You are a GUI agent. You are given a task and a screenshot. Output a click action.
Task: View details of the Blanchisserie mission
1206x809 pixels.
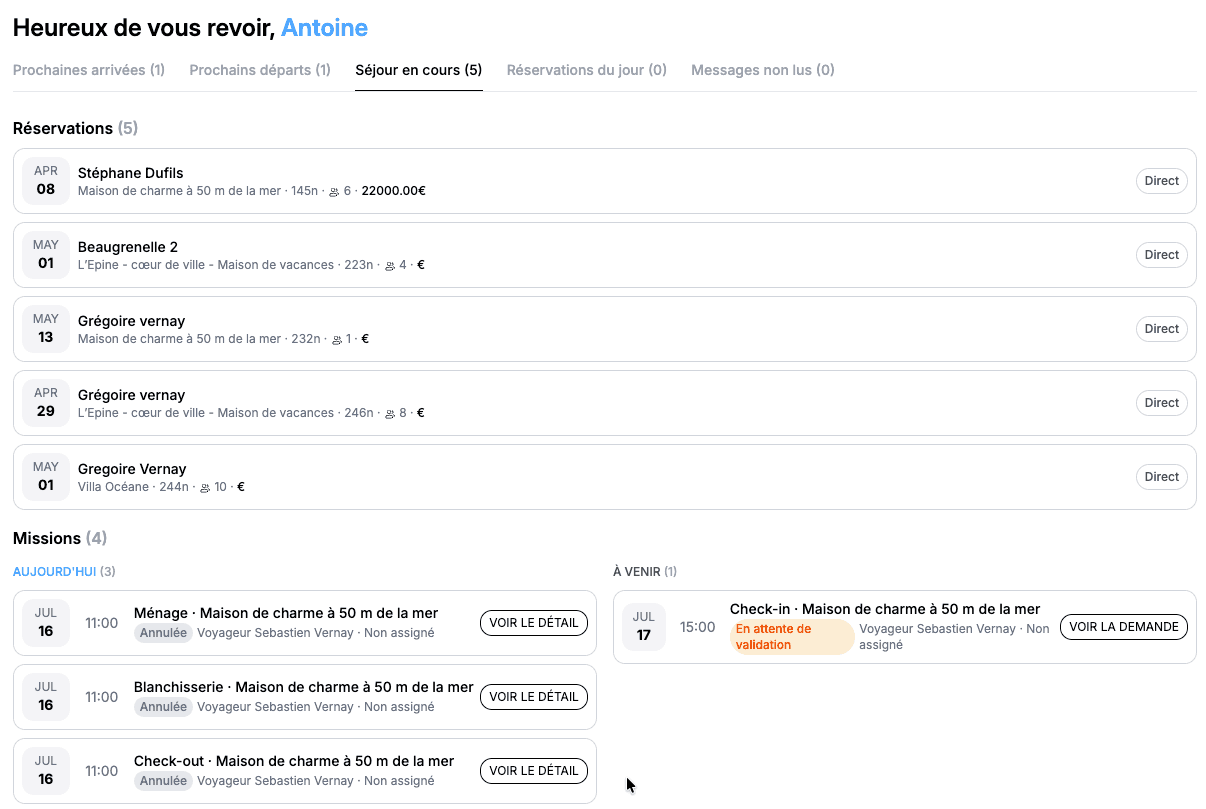tap(534, 697)
